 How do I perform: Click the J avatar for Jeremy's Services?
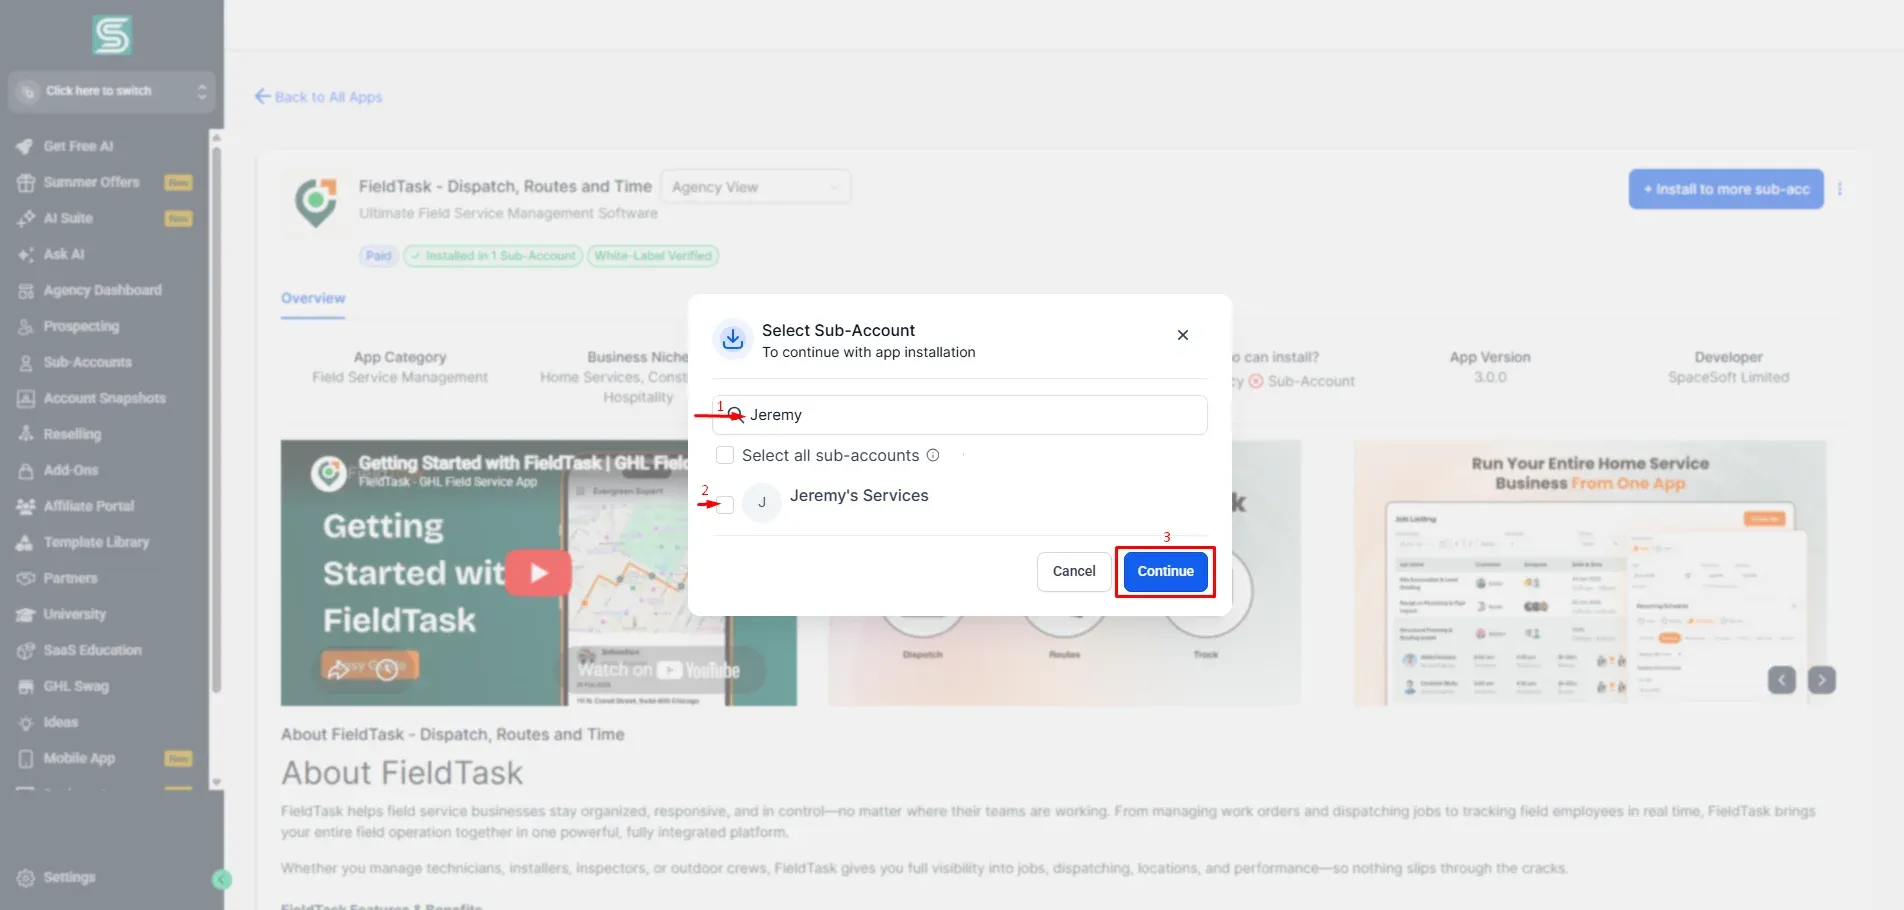coord(762,503)
